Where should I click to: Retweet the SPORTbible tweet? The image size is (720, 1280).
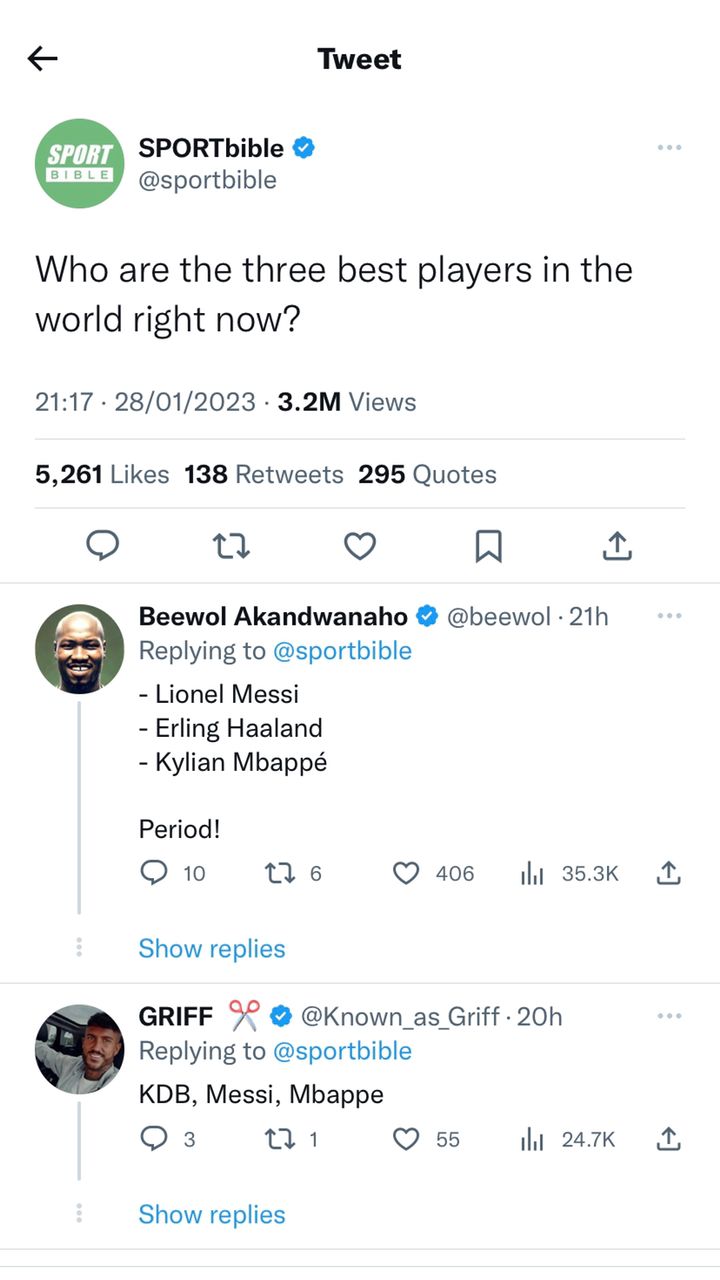[x=232, y=545]
